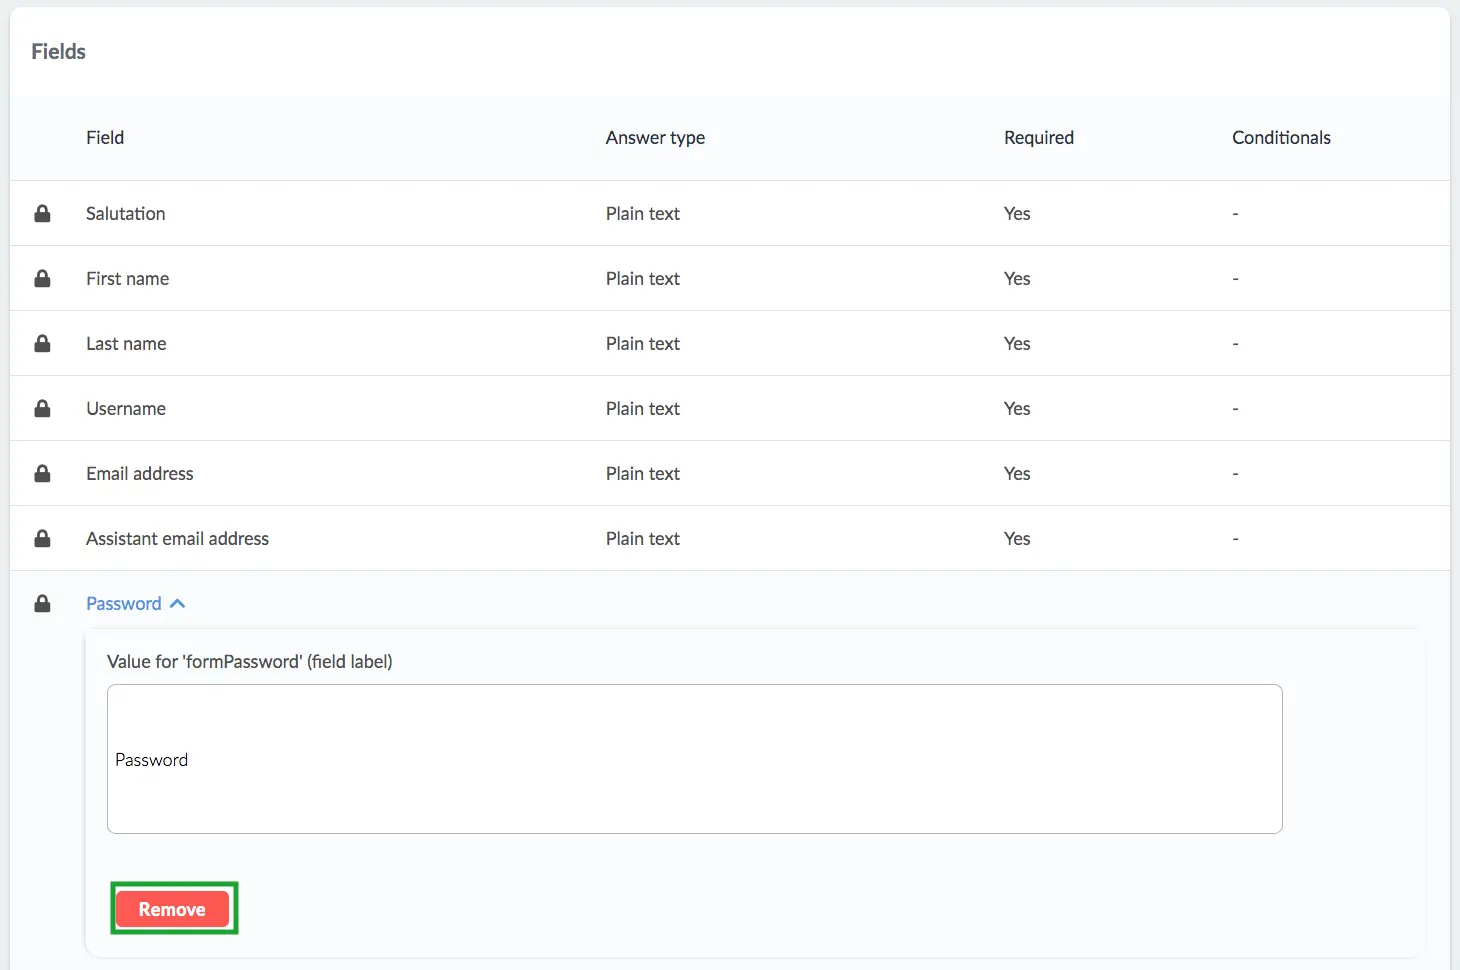The image size is (1460, 970).
Task: Select the Username field row
Action: pos(730,408)
